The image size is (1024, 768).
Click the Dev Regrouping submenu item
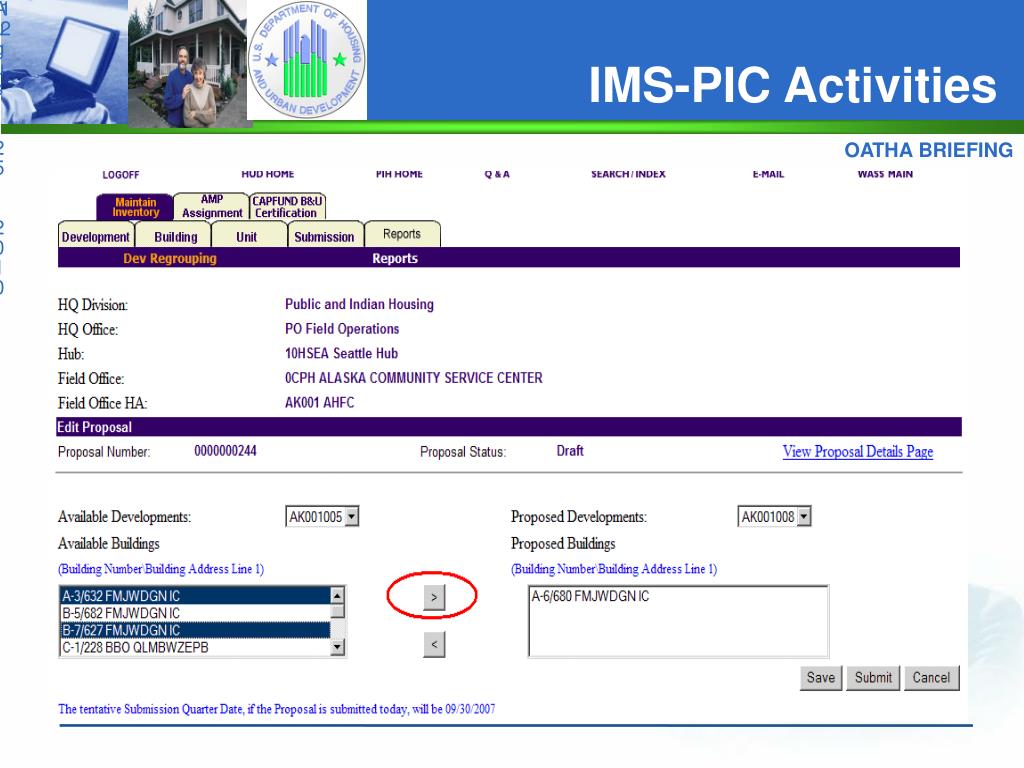point(170,258)
